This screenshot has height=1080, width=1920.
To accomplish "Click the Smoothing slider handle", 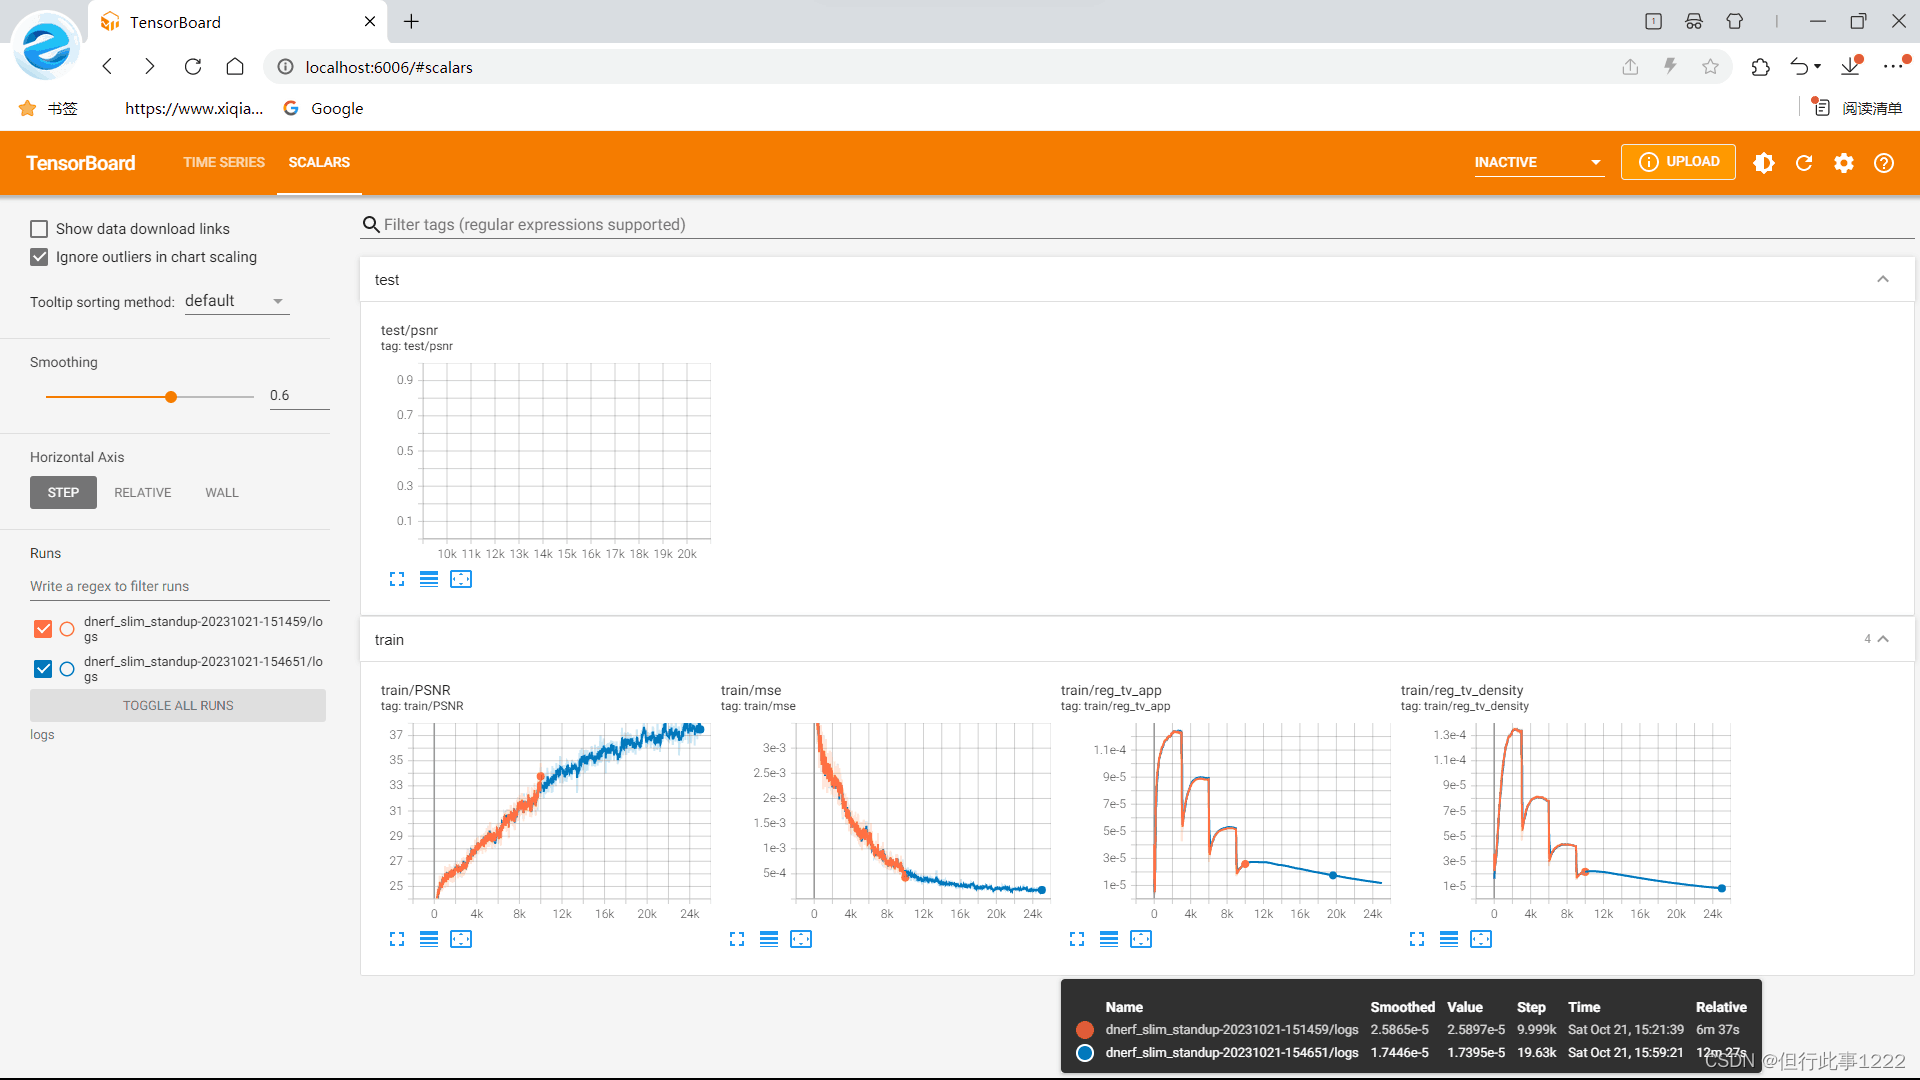I will coord(171,397).
